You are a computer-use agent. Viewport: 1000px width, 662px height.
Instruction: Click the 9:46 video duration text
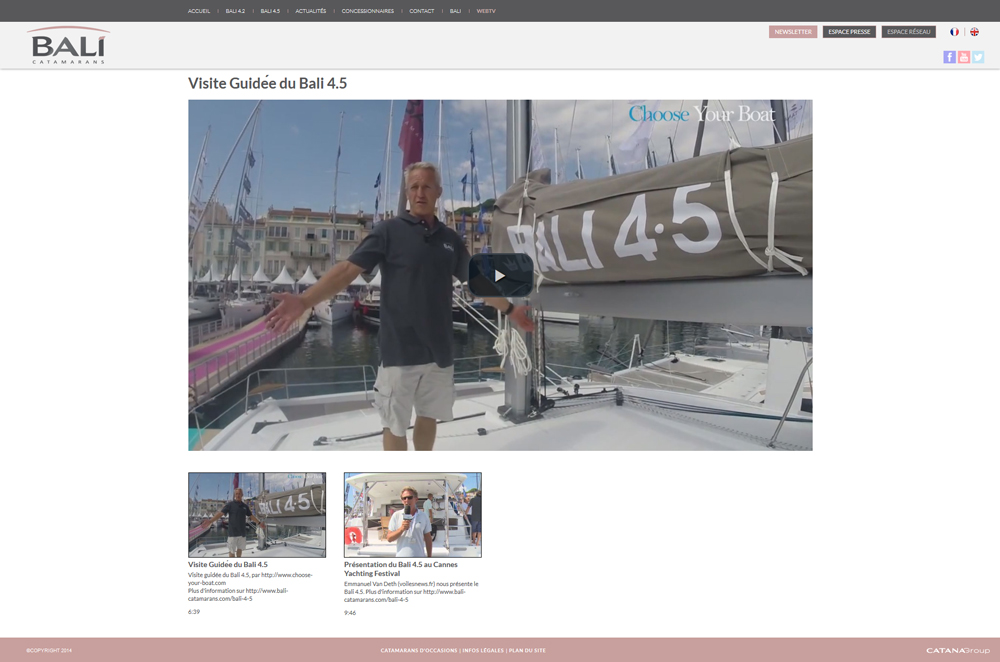coord(350,613)
